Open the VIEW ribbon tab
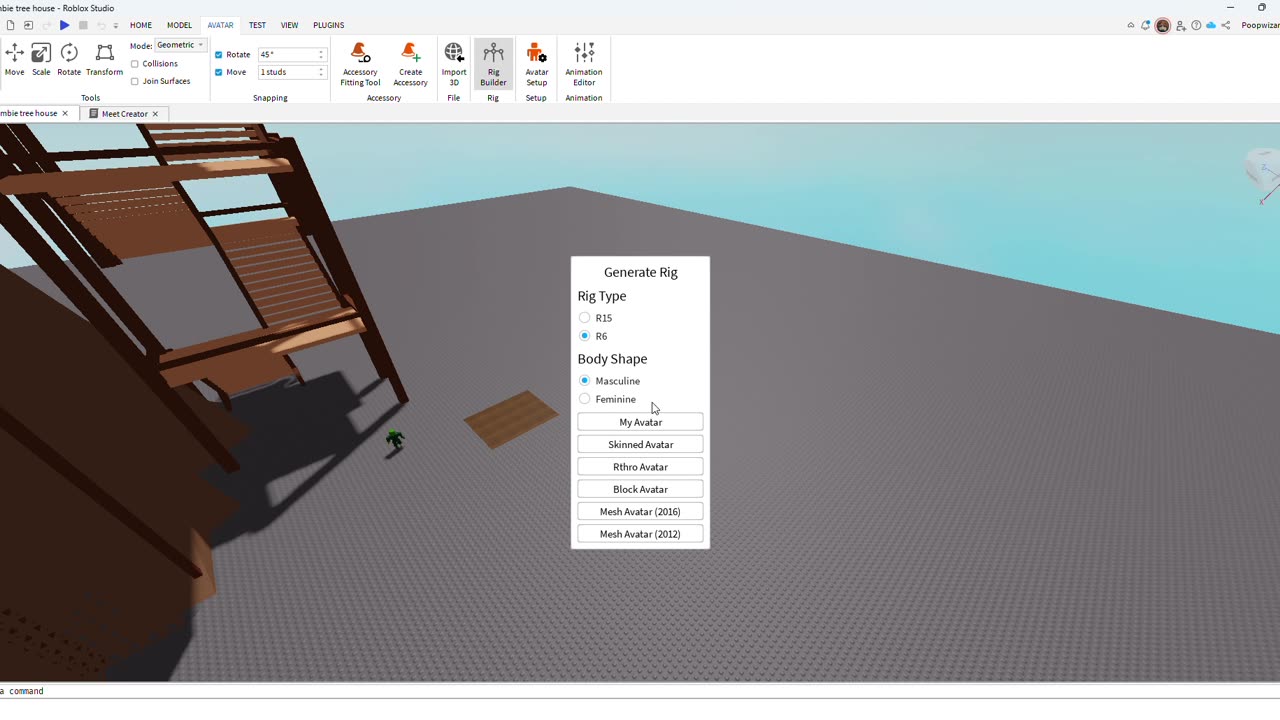The height and width of the screenshot is (720, 1280). coord(289,25)
